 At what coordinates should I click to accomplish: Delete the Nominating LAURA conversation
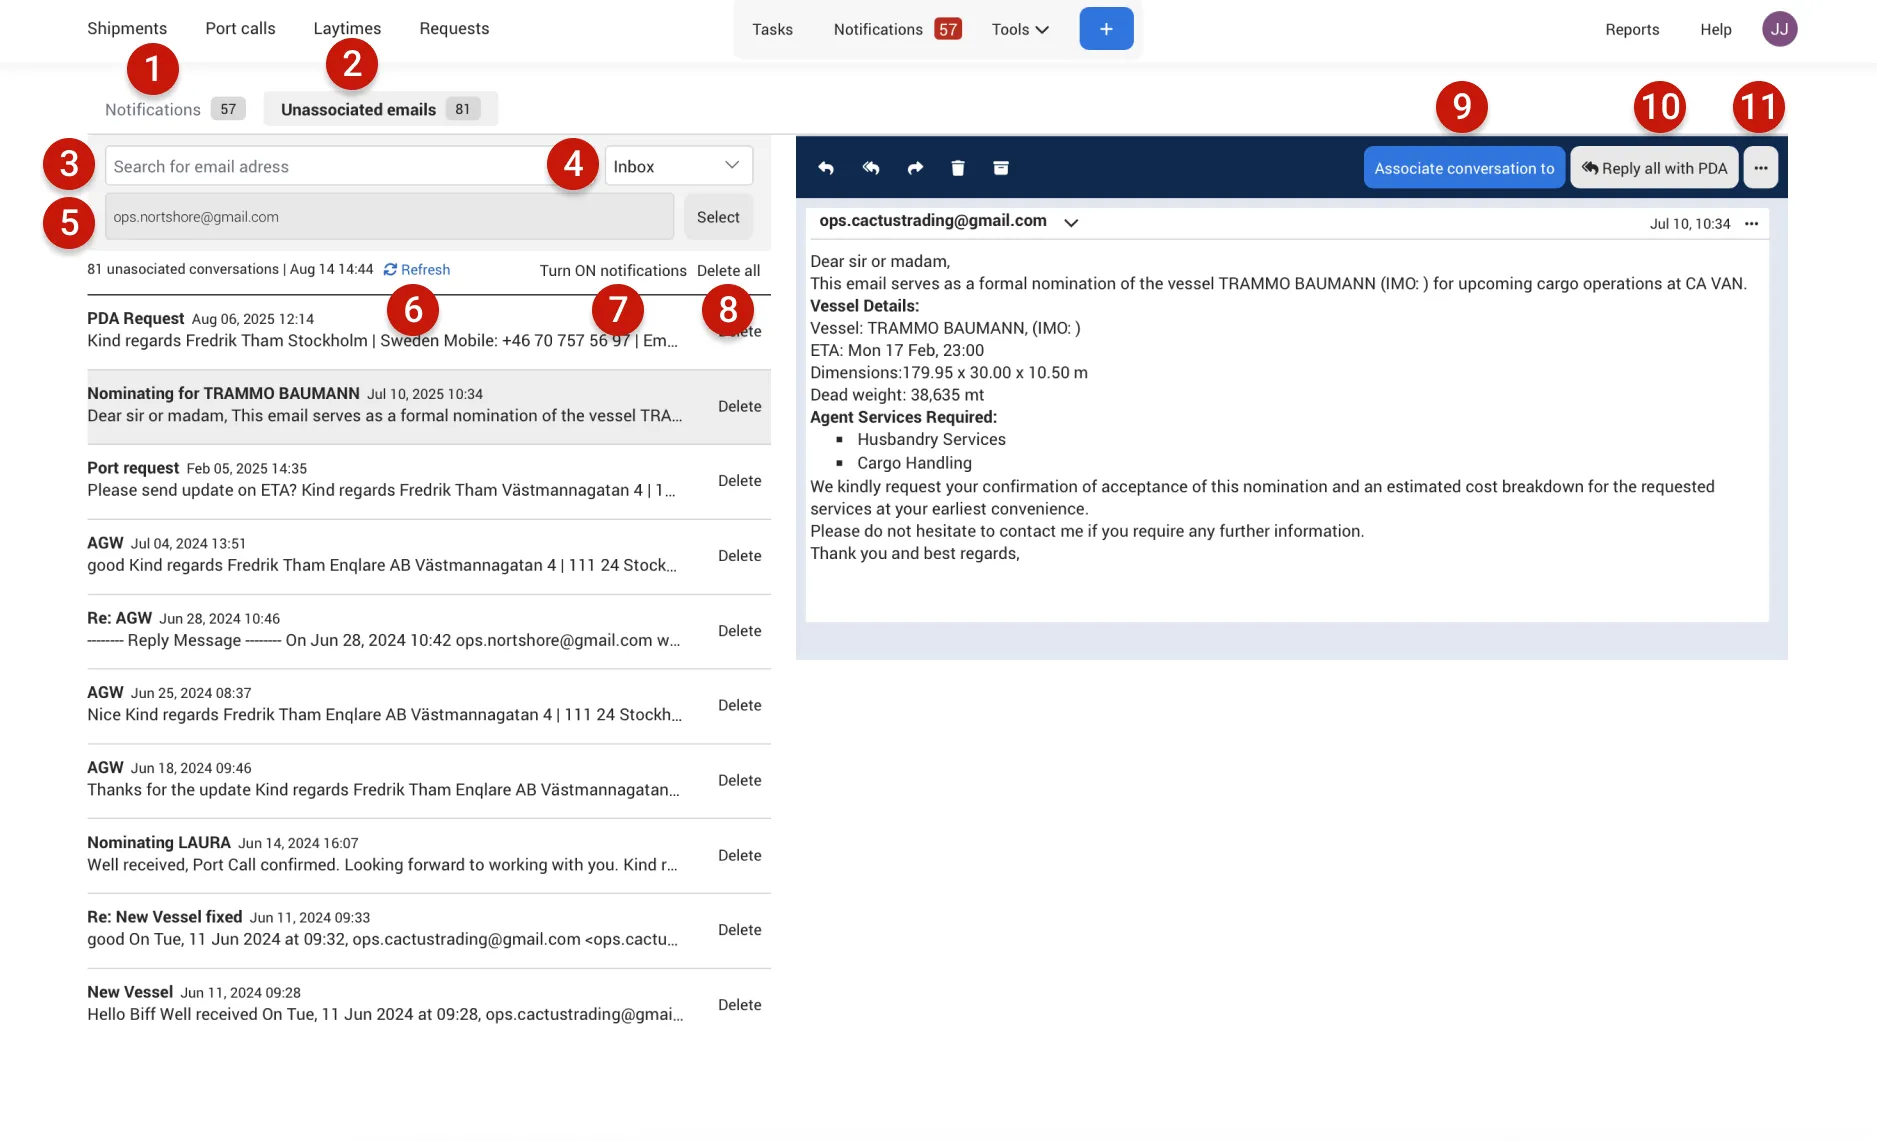point(740,855)
